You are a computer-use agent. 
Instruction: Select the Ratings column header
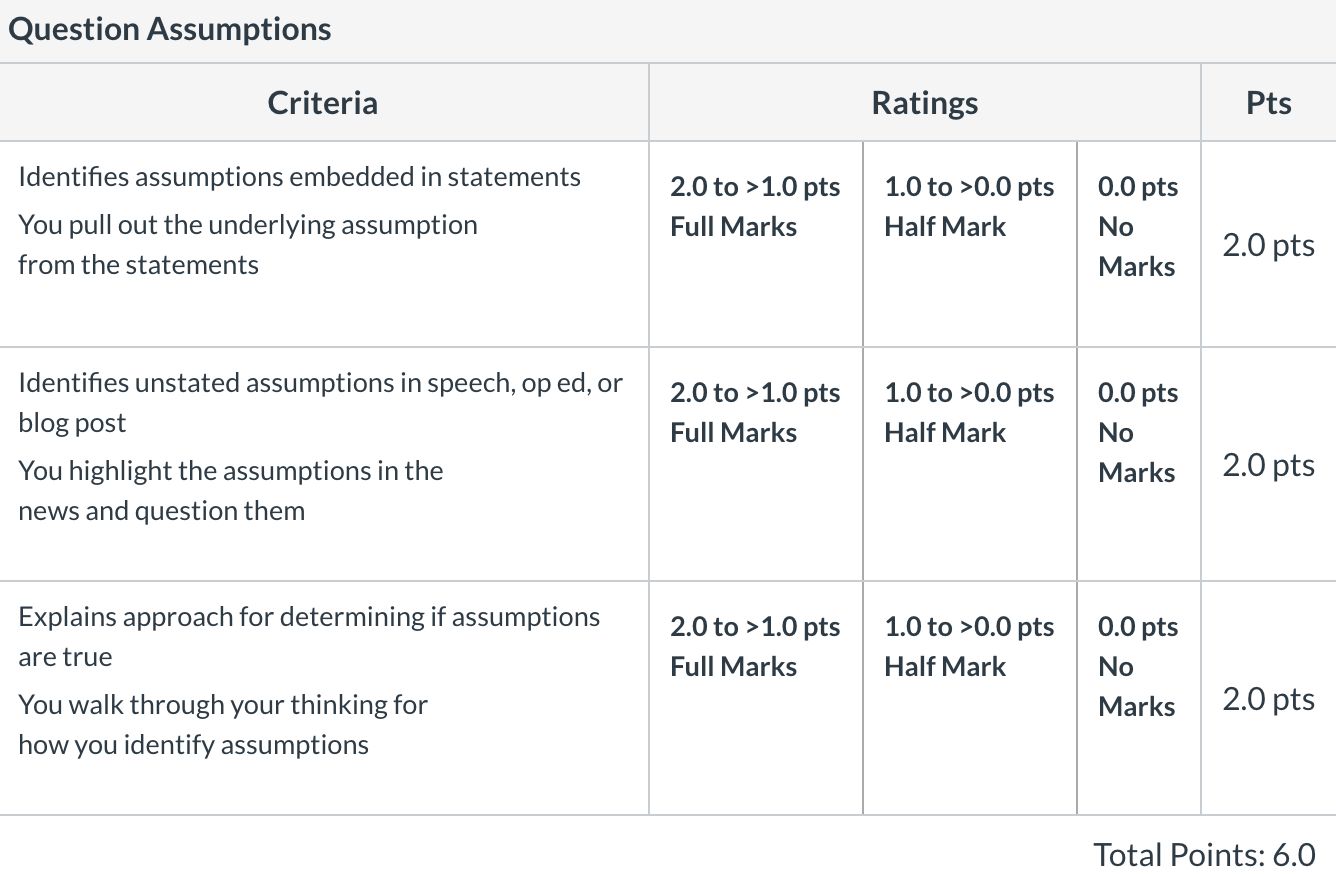[925, 103]
